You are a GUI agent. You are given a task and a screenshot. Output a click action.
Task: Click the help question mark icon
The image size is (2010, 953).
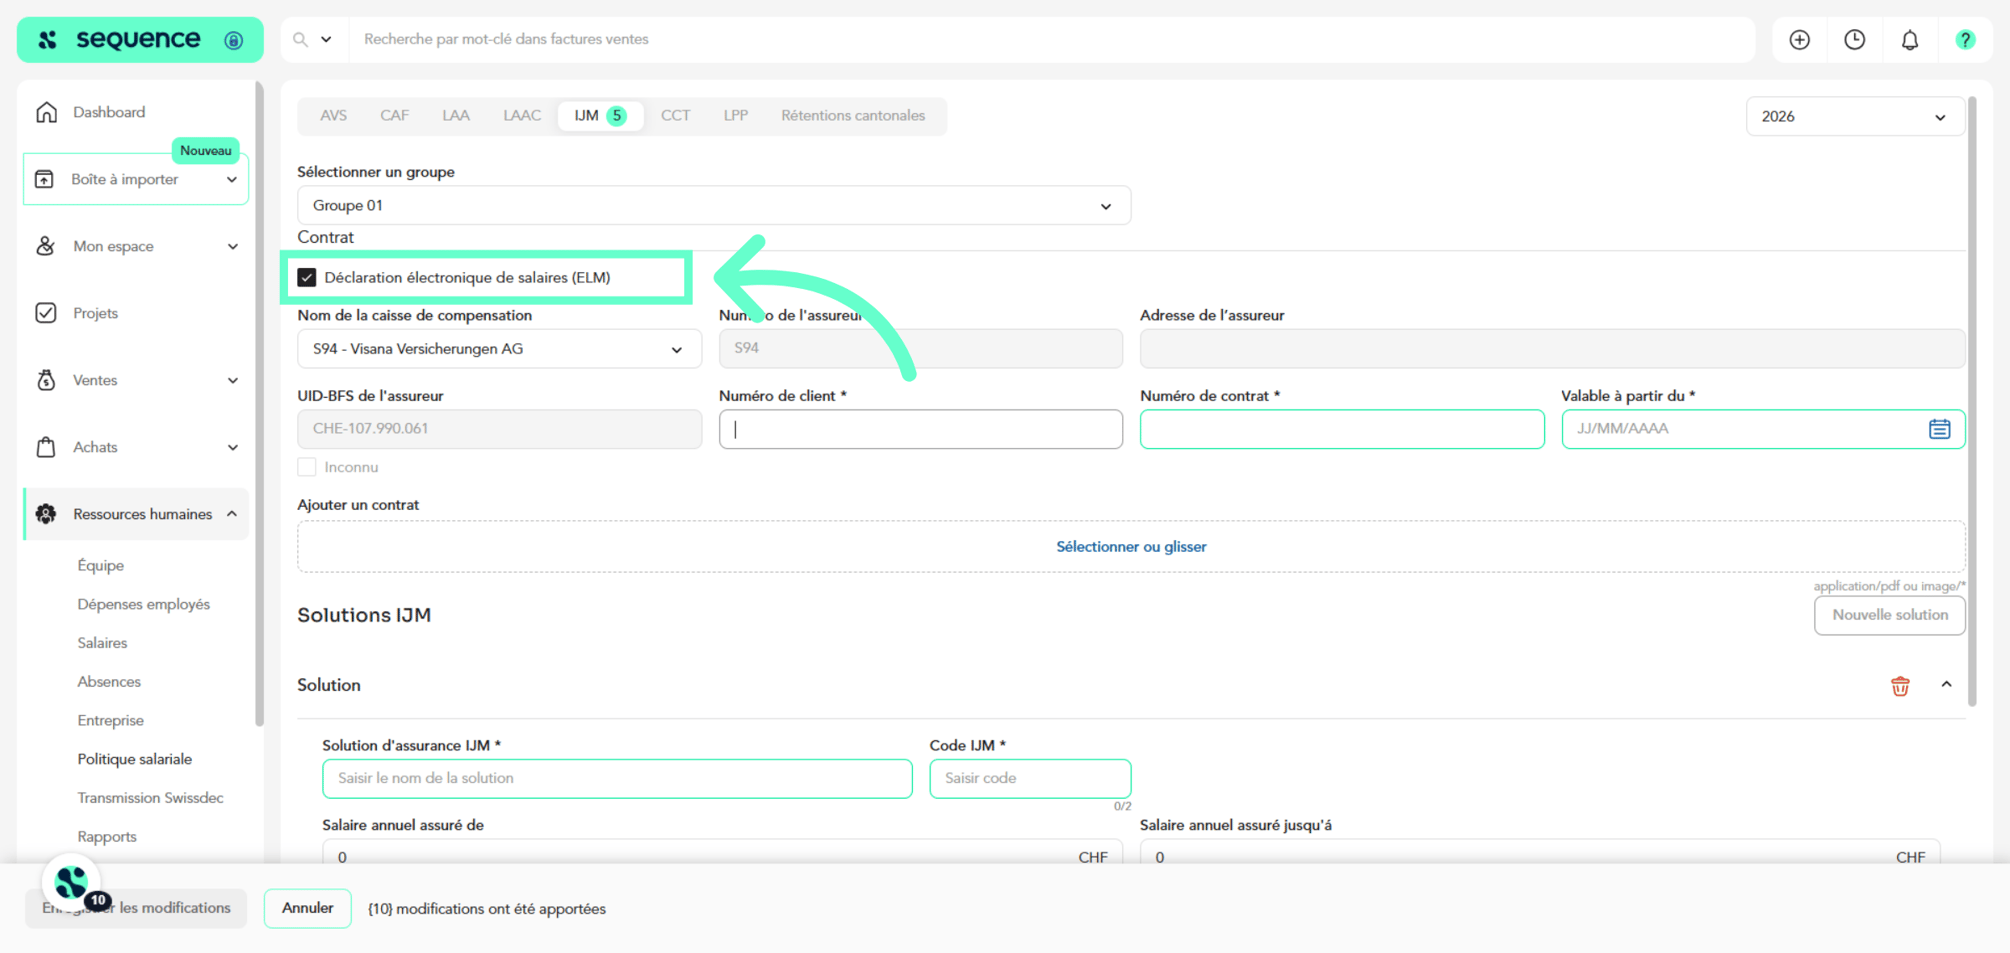1965,39
